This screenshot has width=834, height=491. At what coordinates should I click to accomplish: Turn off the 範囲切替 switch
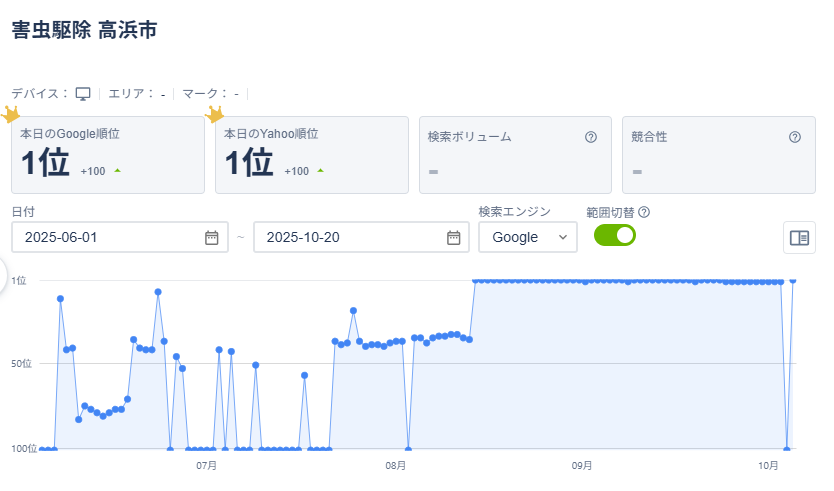615,236
